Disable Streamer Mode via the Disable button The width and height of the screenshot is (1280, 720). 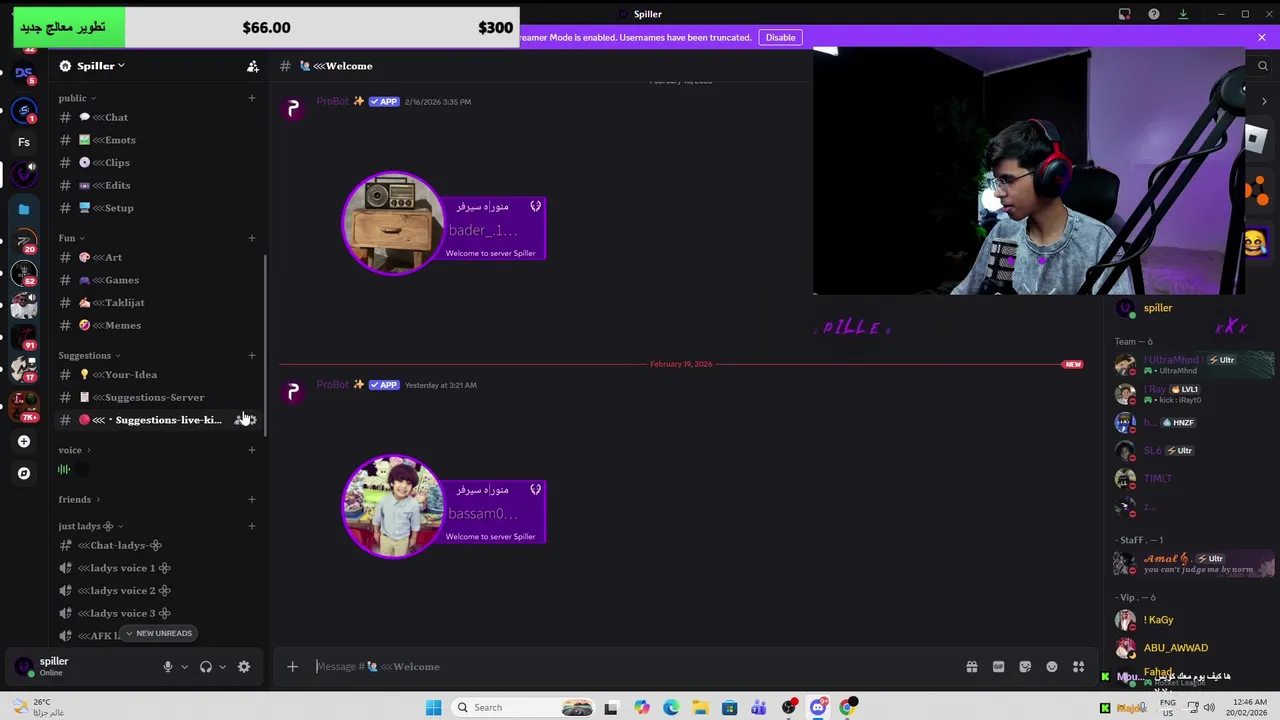pos(780,37)
